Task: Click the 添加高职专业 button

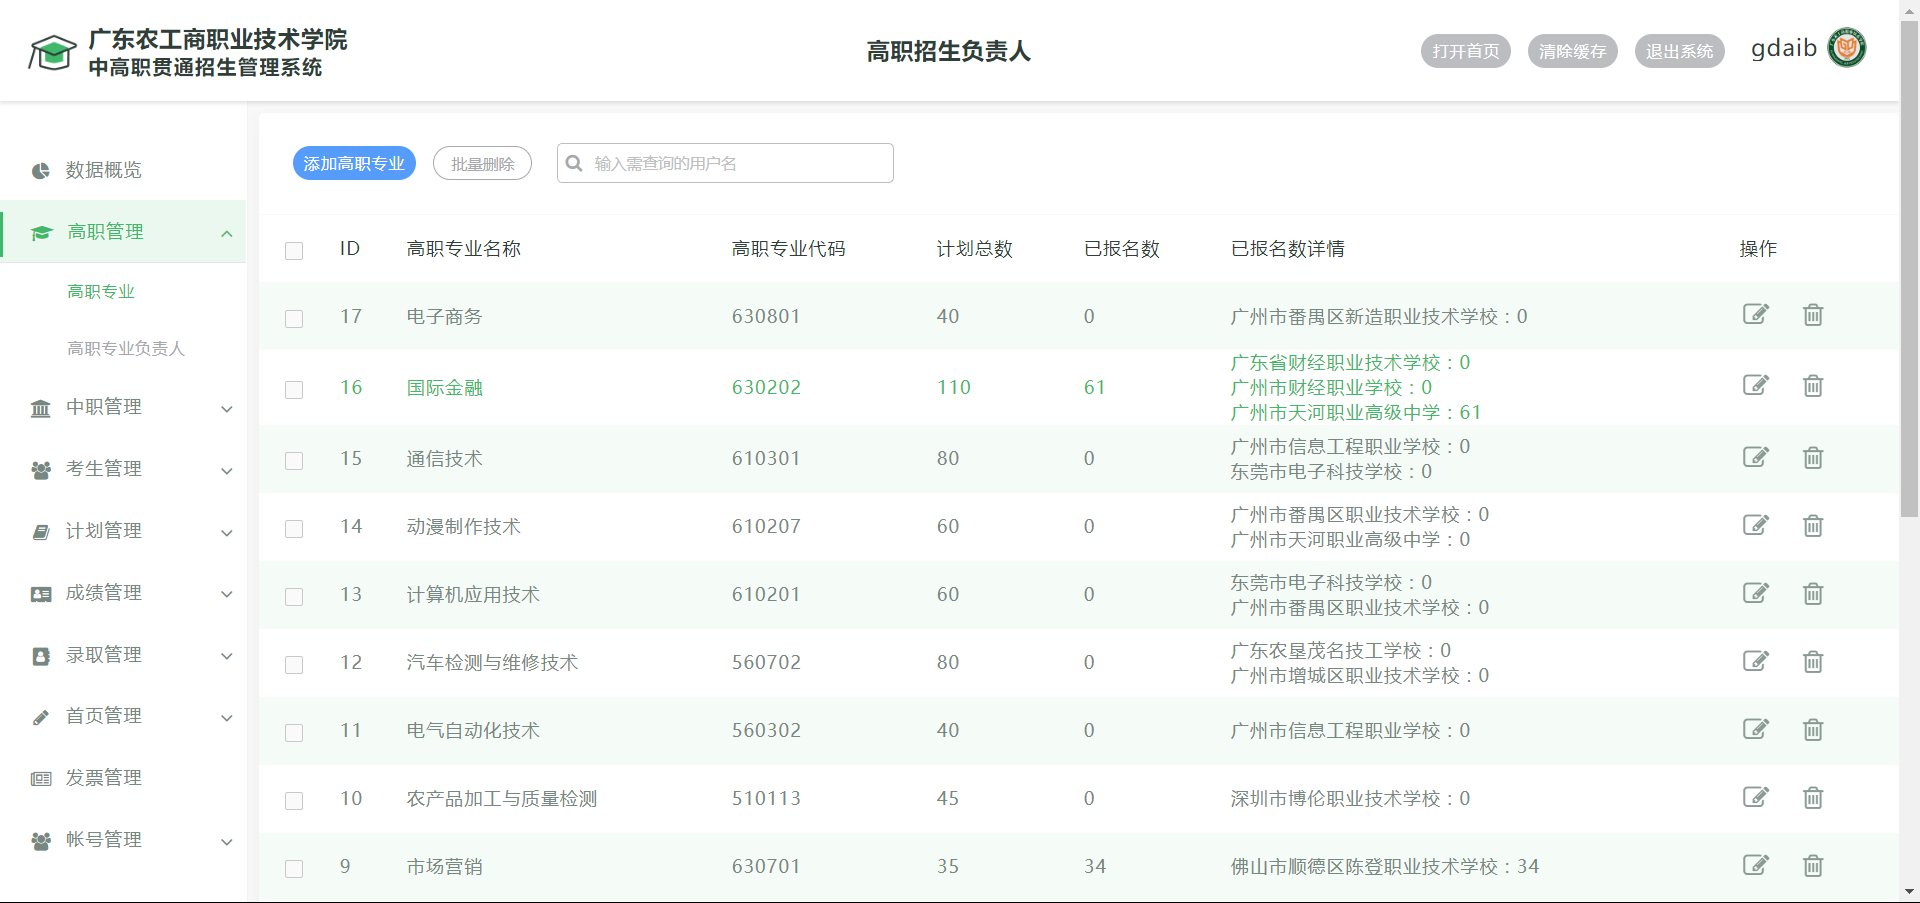Action: 354,163
